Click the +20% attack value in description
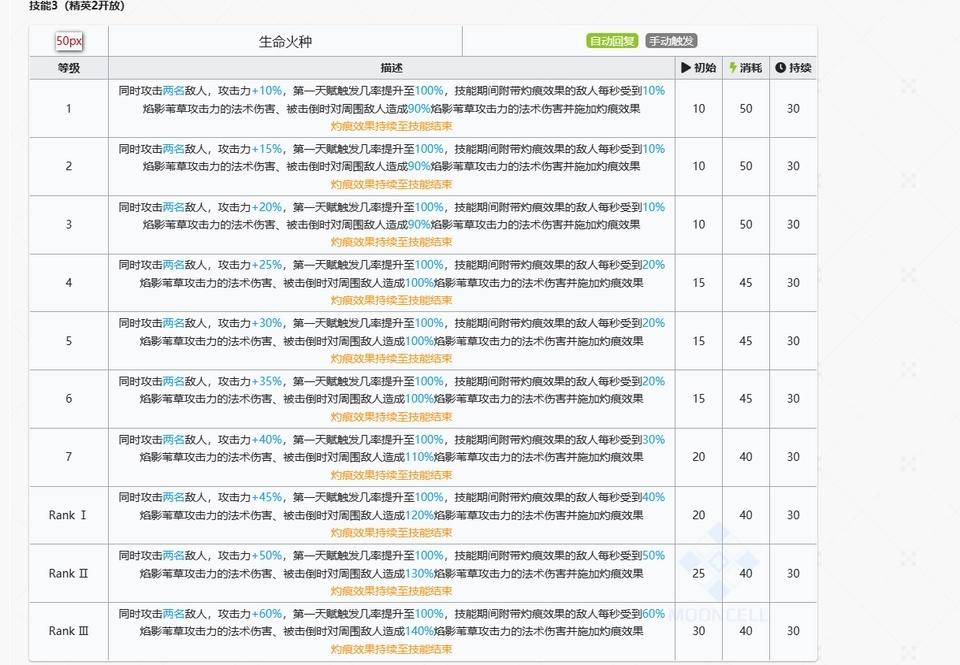Screen dimensions: 960x665 (267, 207)
